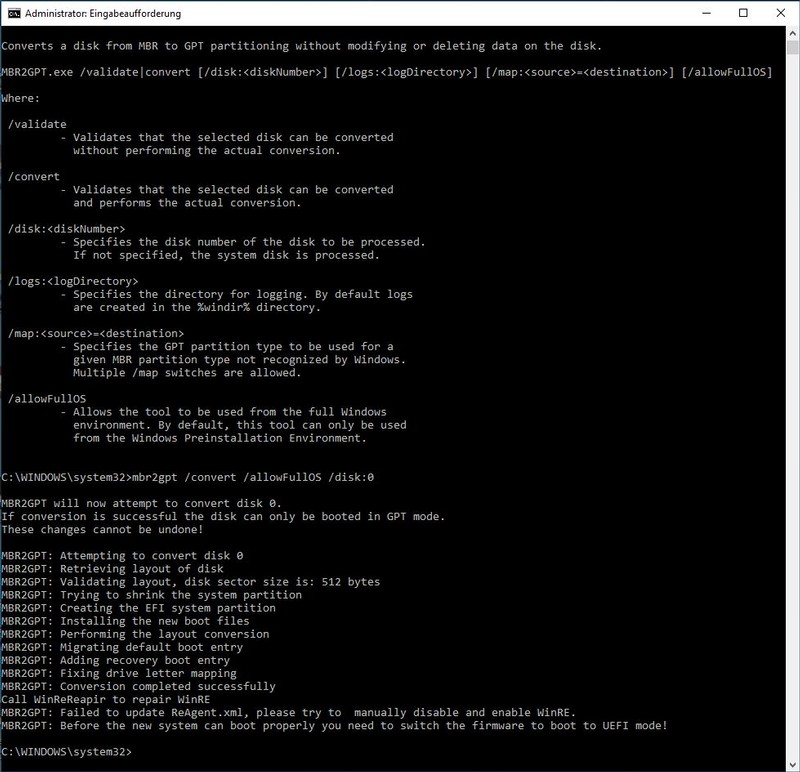This screenshot has width=800, height=772.
Task: Click 'MBR2GPT: Retrieving layout of disk'
Action: point(112,568)
